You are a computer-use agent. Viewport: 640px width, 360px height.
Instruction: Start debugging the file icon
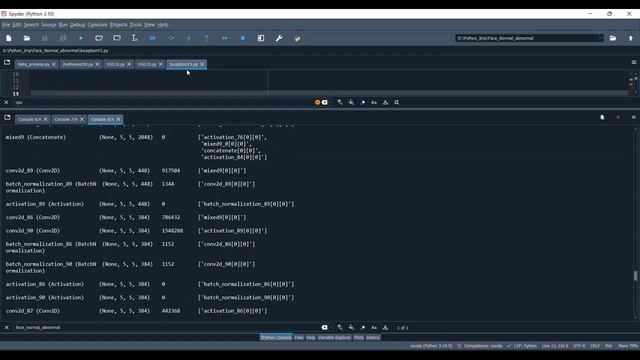coord(153,38)
